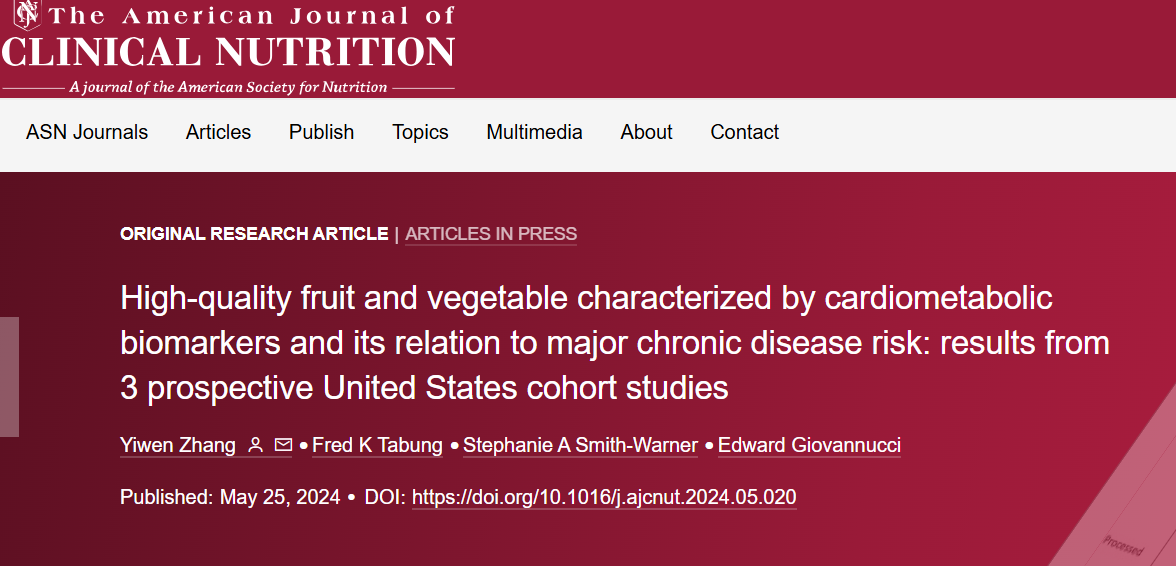
Task: Open the ASN Journals menu
Action: click(87, 132)
